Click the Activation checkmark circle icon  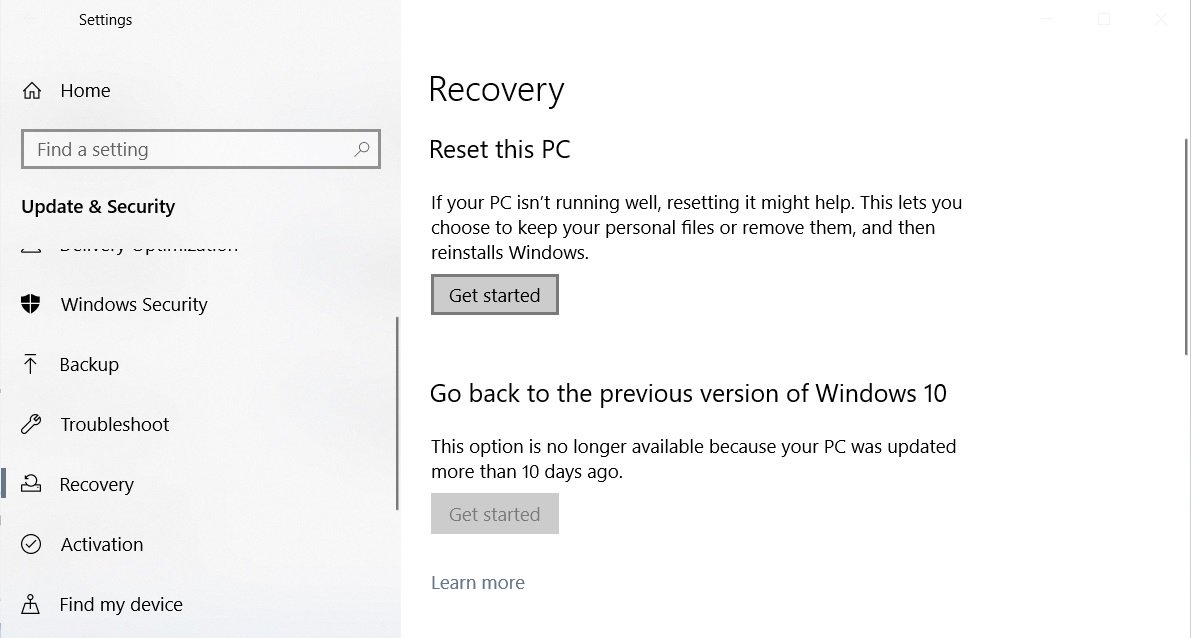(31, 545)
